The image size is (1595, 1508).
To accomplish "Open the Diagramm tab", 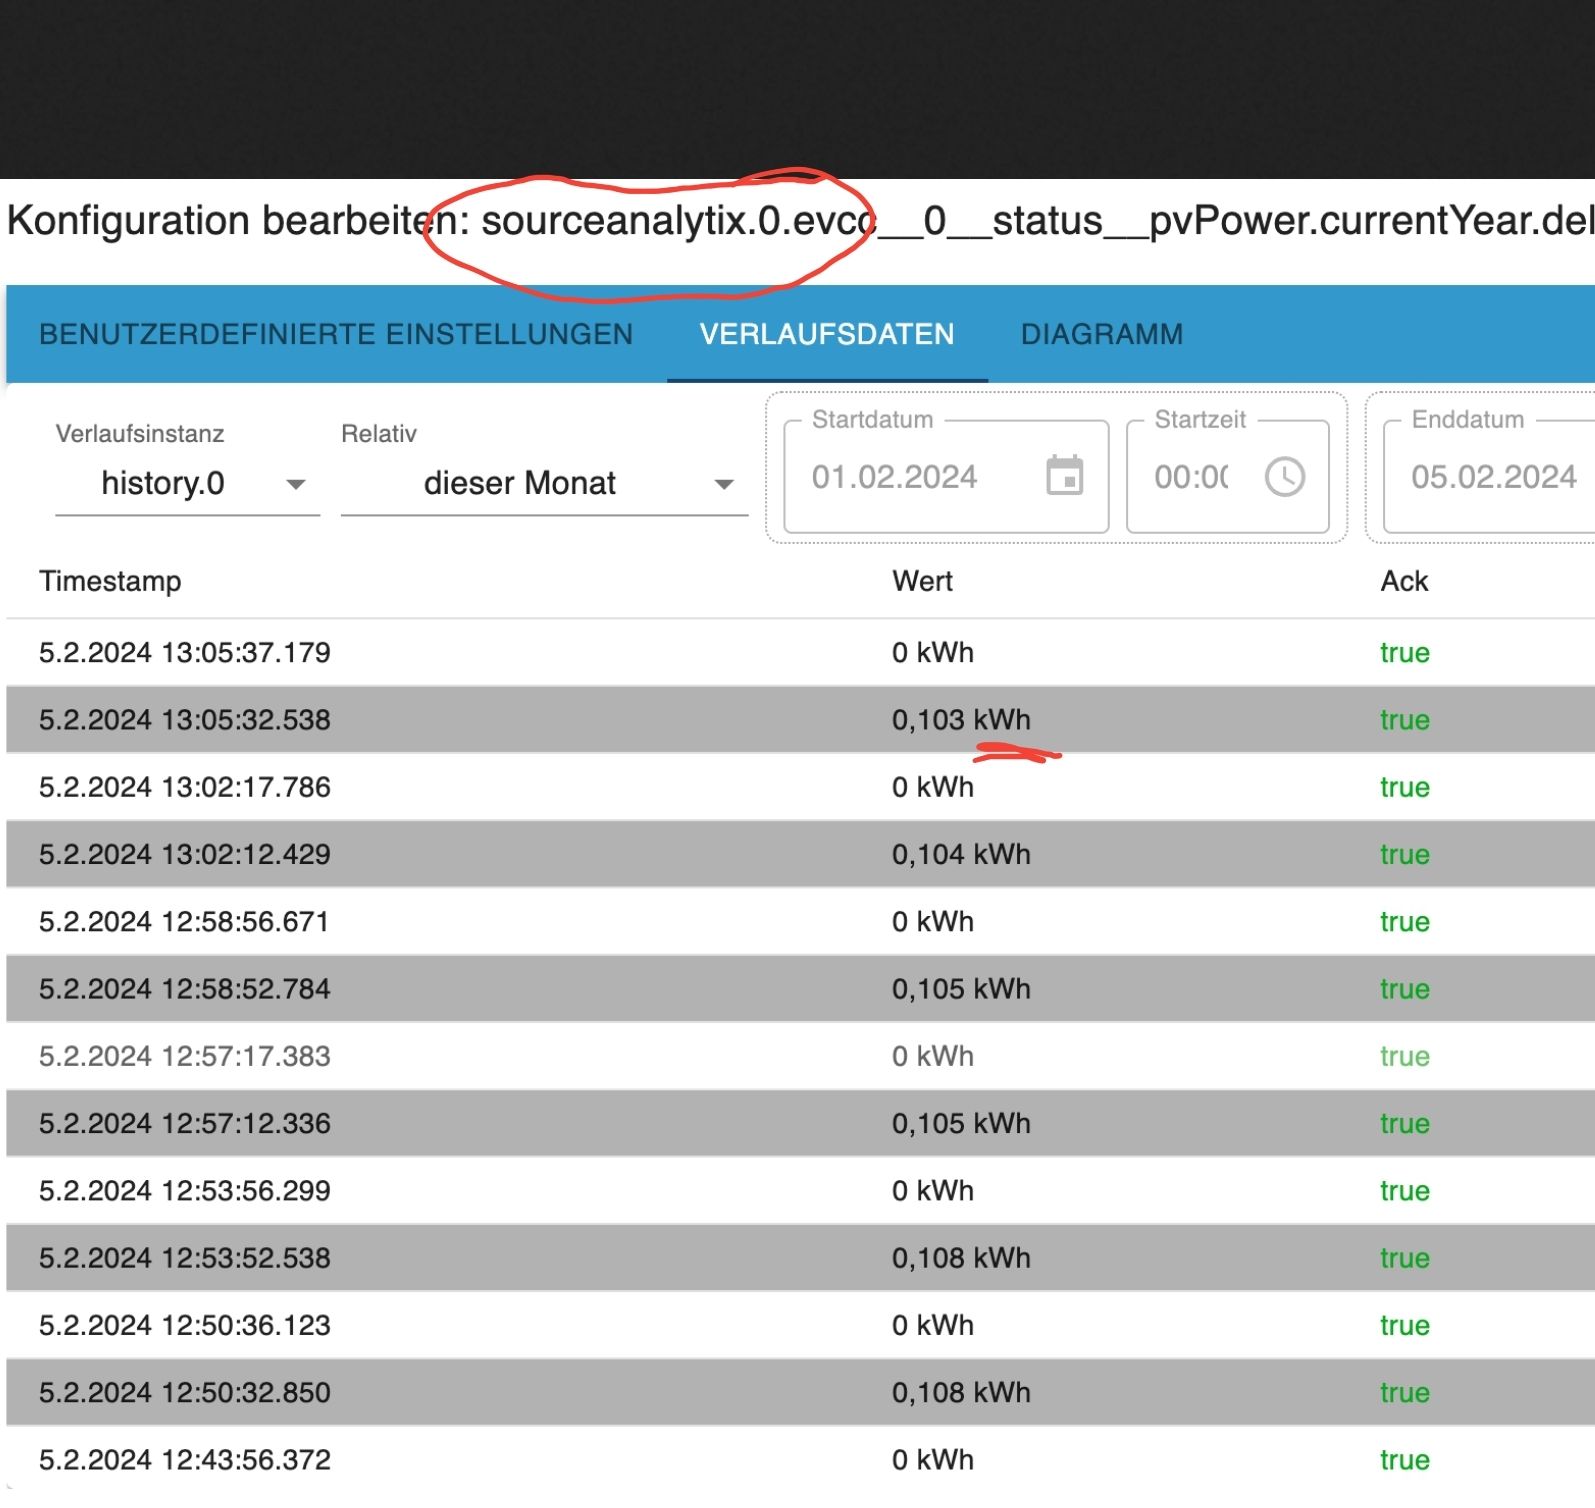I will pos(1102,334).
